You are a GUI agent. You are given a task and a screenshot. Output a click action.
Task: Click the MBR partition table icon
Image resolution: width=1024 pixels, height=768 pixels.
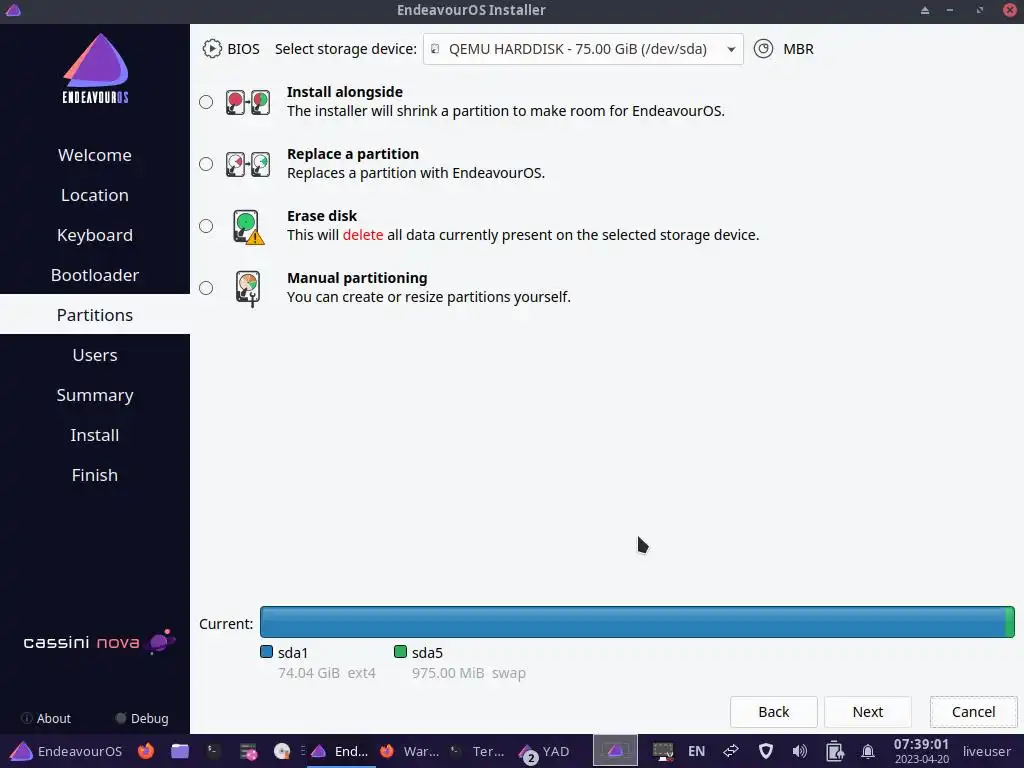[x=763, y=49]
